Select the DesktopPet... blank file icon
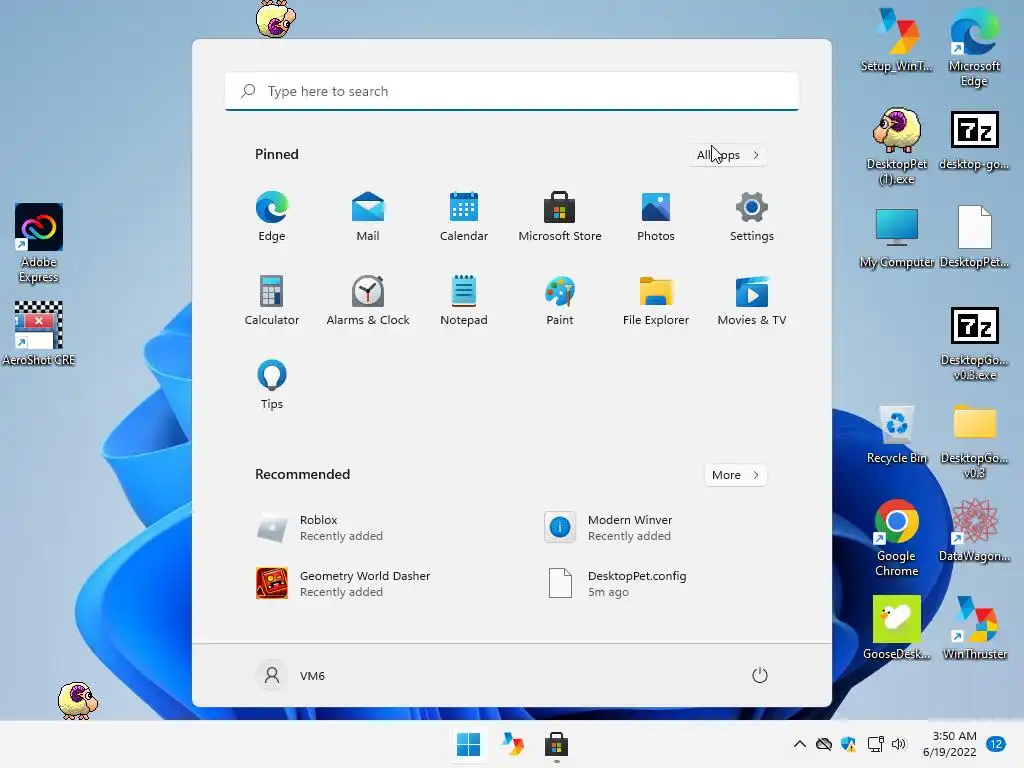The width and height of the screenshot is (1024, 768). pos(974,238)
